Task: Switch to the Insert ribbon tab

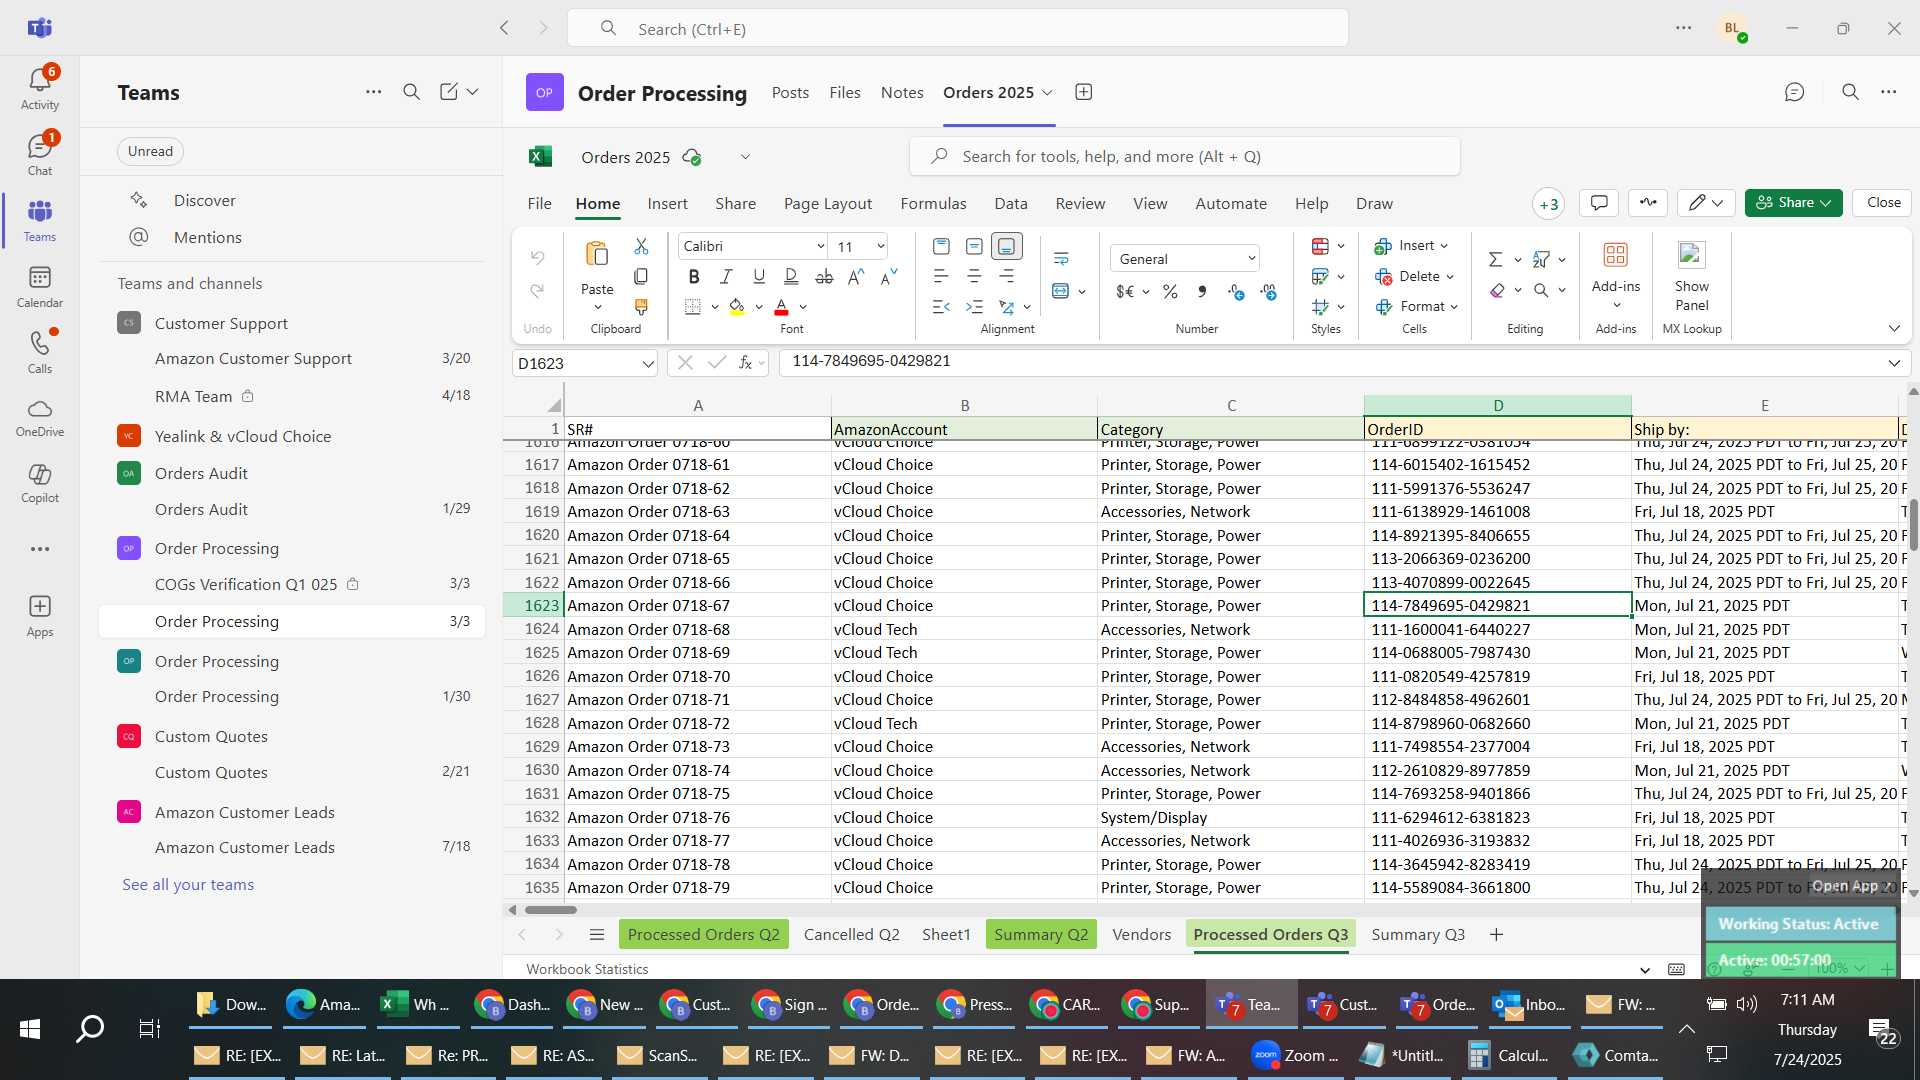Action: pyautogui.click(x=667, y=203)
